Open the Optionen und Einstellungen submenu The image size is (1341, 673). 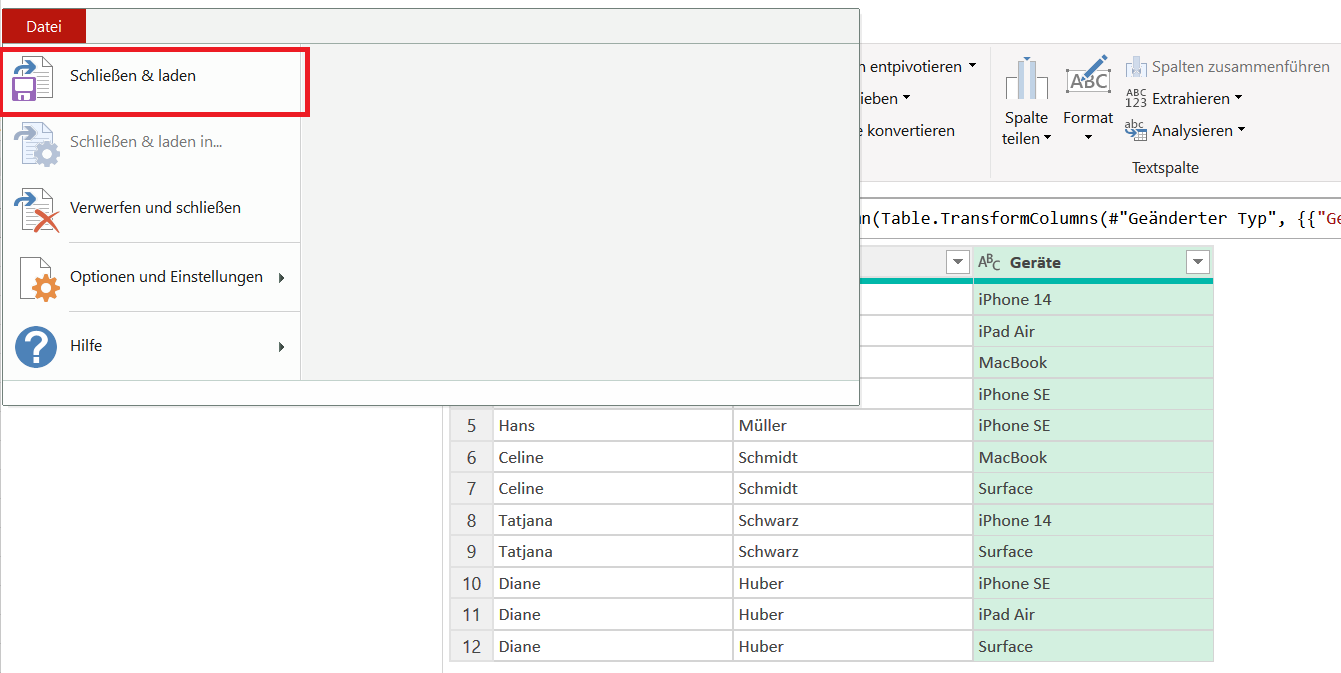(152, 277)
